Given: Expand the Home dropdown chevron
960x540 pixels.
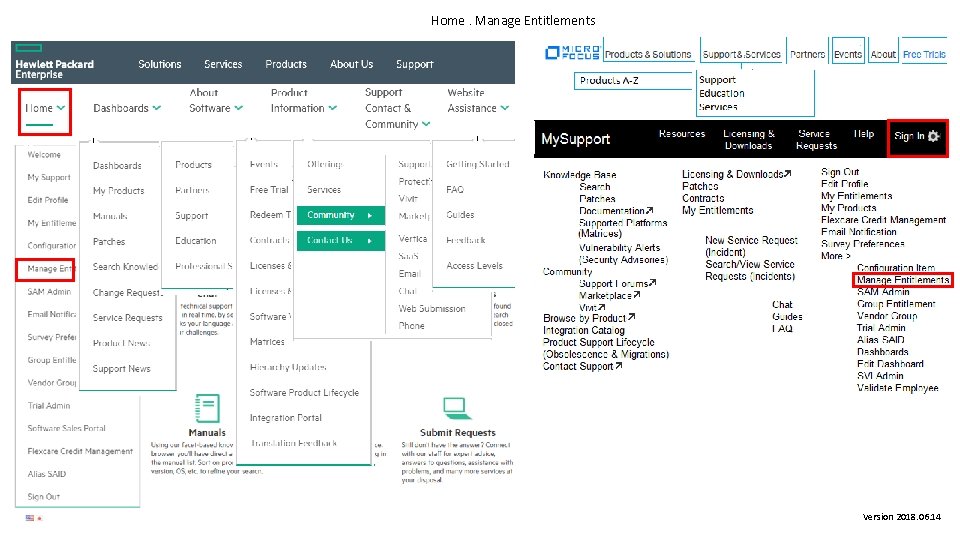Looking at the screenshot, I should pyautogui.click(x=61, y=108).
